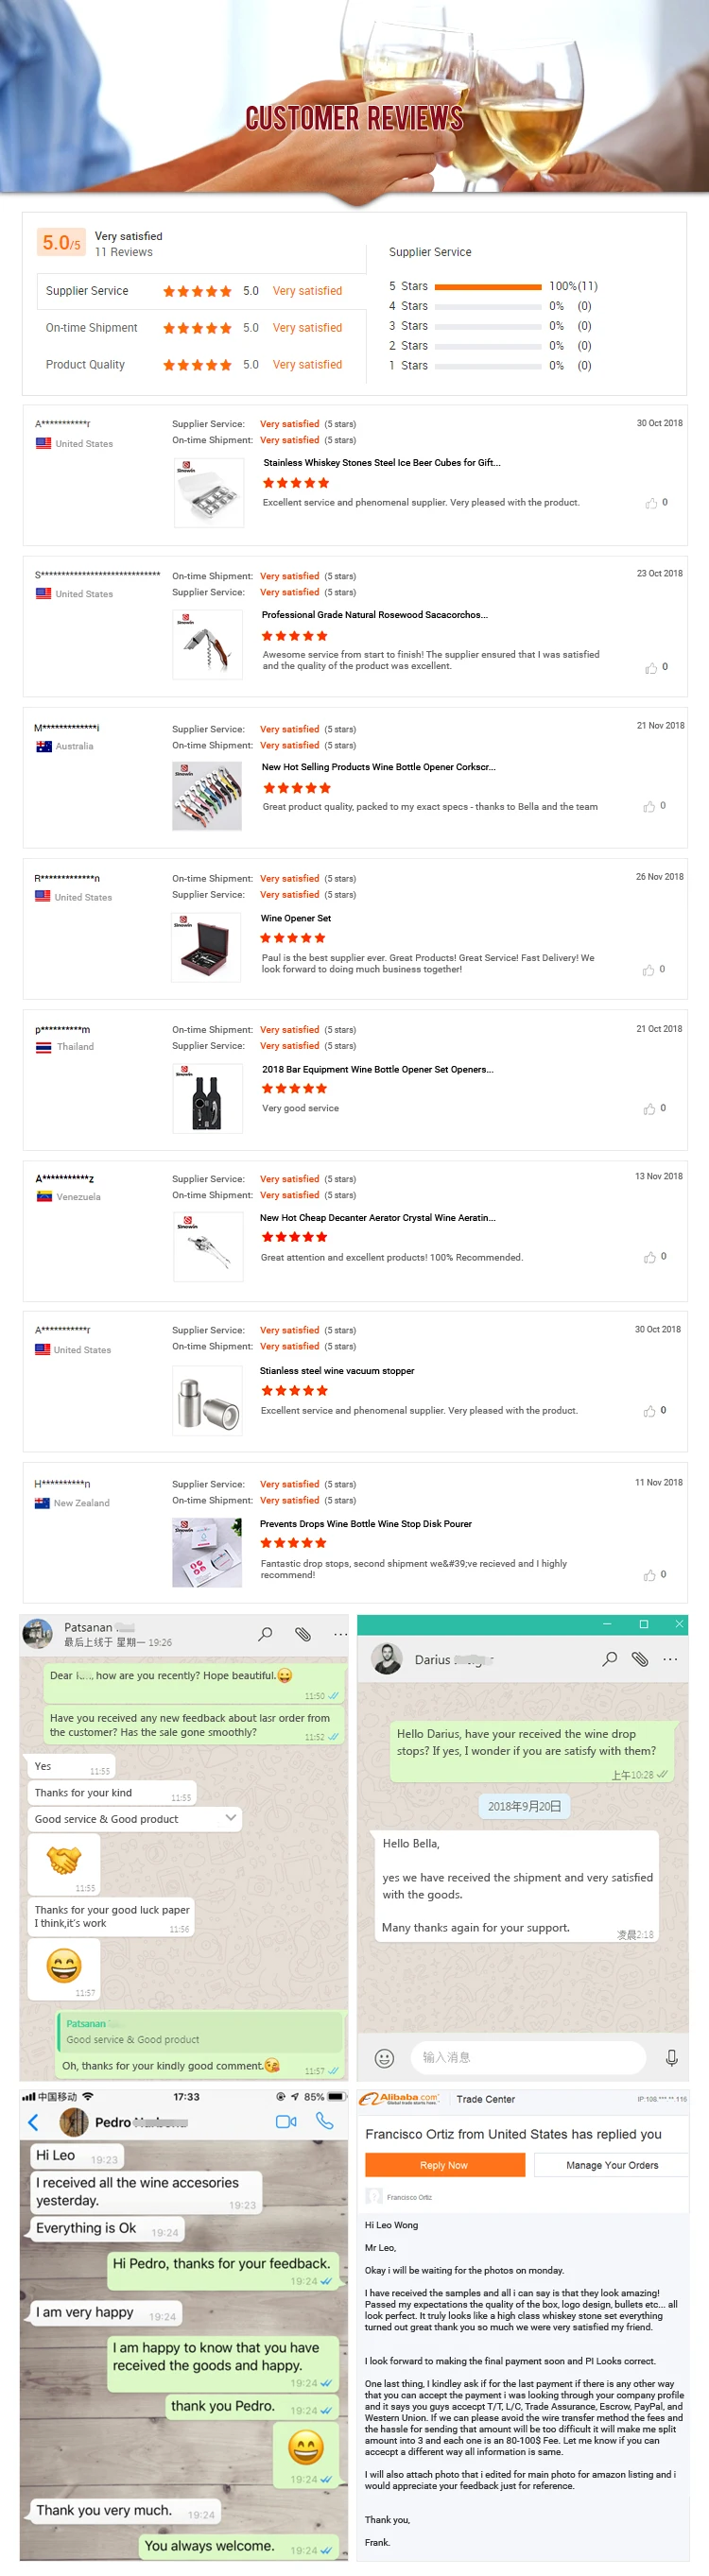
Task: Open three-dot menu in Patsanan chat
Action: click(340, 1634)
